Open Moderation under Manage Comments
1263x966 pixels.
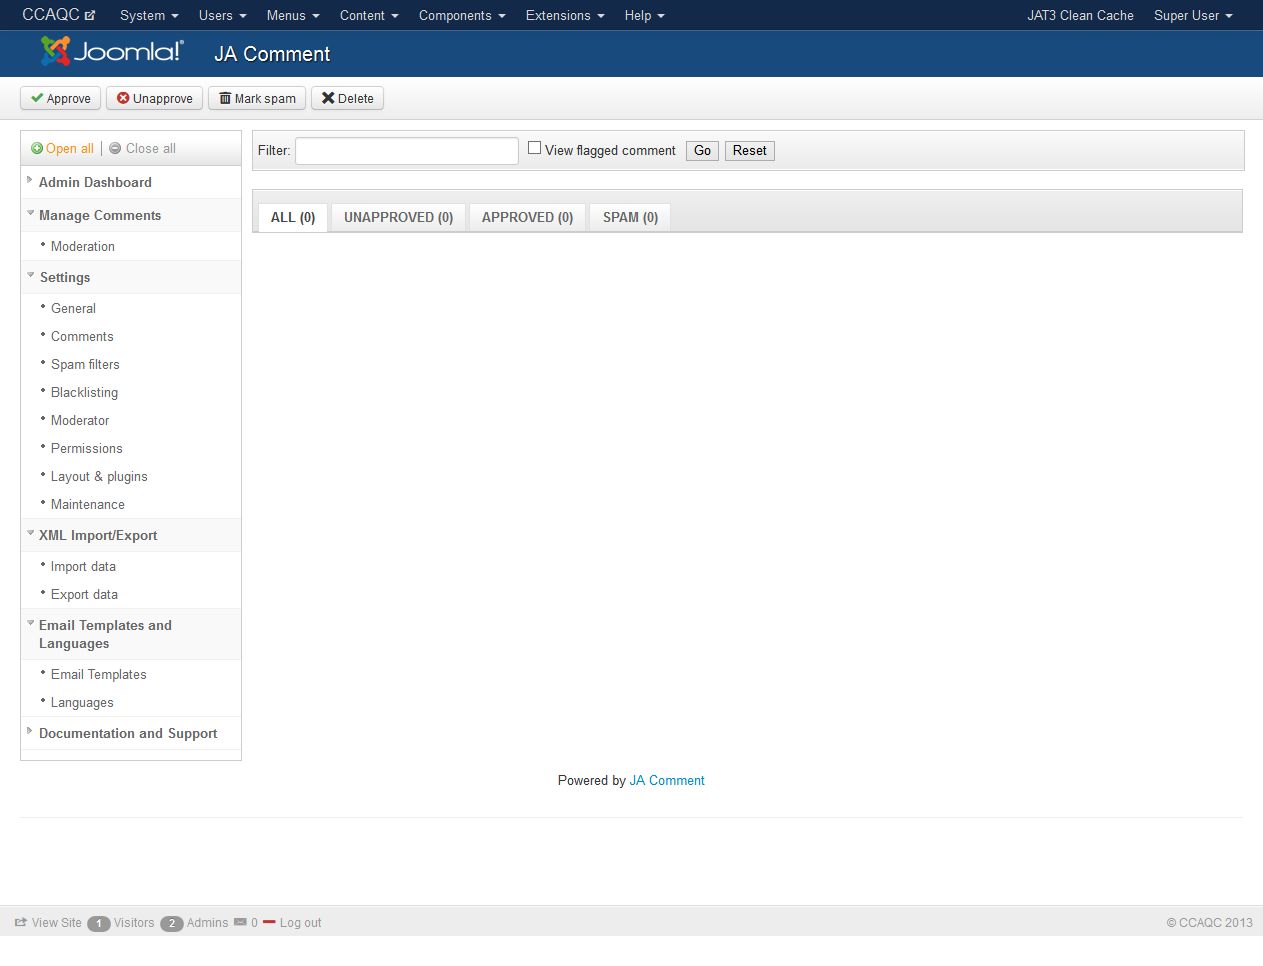pos(83,246)
